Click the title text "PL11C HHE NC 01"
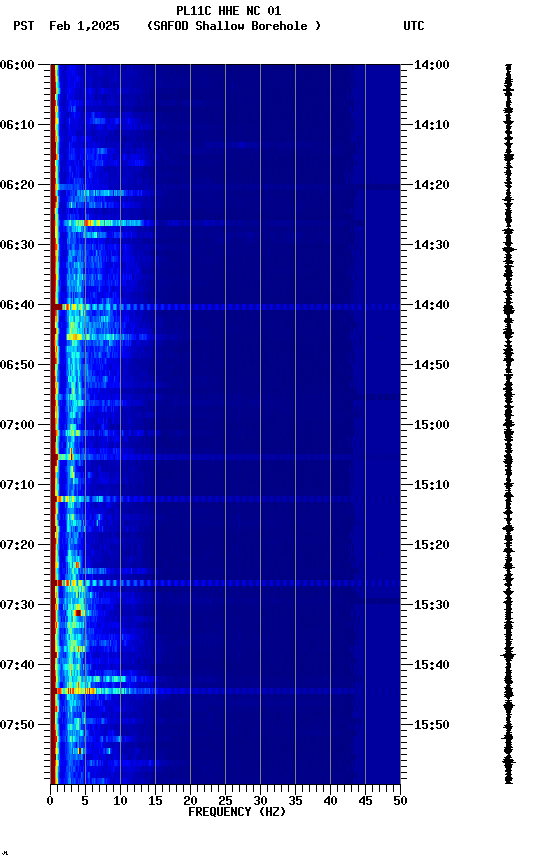 click(x=229, y=10)
